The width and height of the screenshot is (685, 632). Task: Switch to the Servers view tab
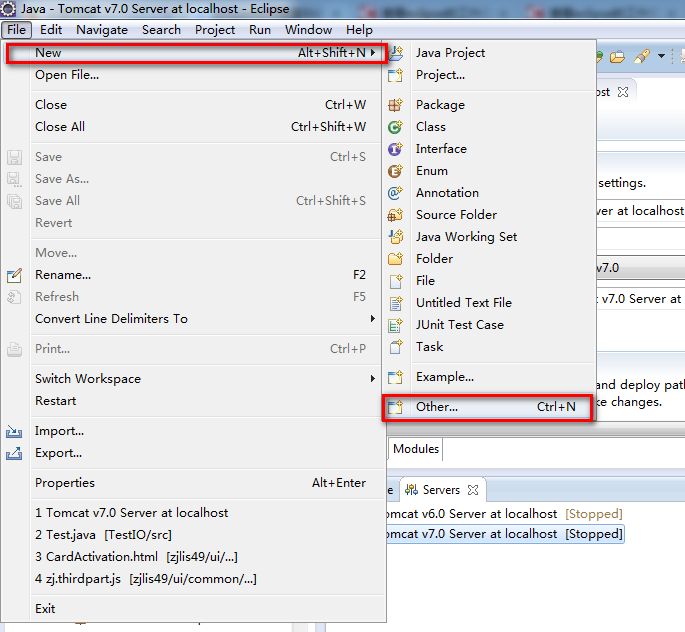point(441,490)
